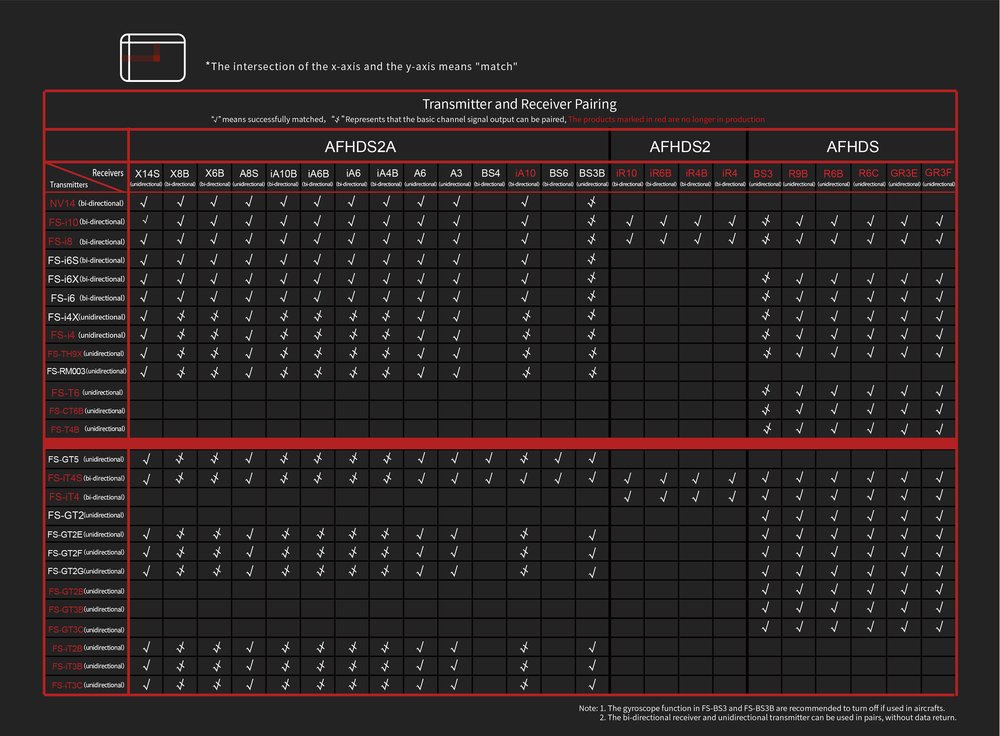Select the FS-GT3C transmitter row label

tap(86, 629)
